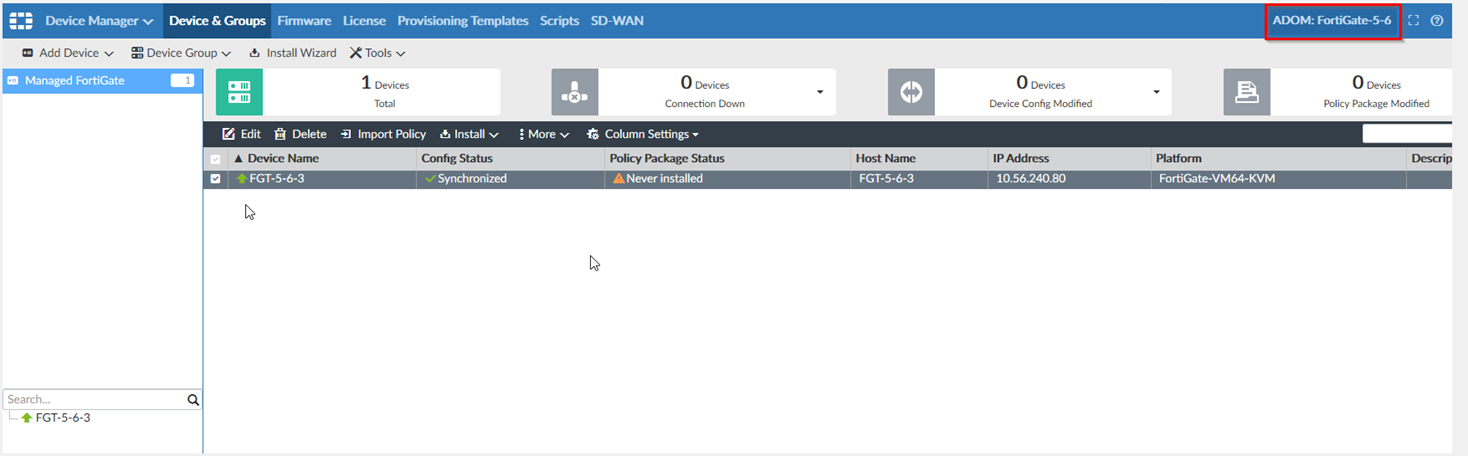Open the License tab
1468x456 pixels.
pyautogui.click(x=364, y=20)
